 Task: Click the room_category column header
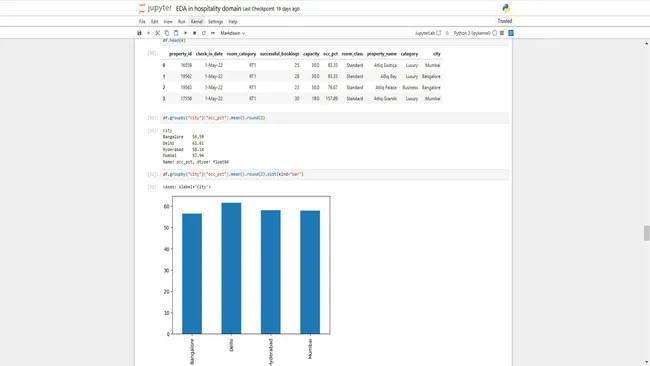coord(241,54)
